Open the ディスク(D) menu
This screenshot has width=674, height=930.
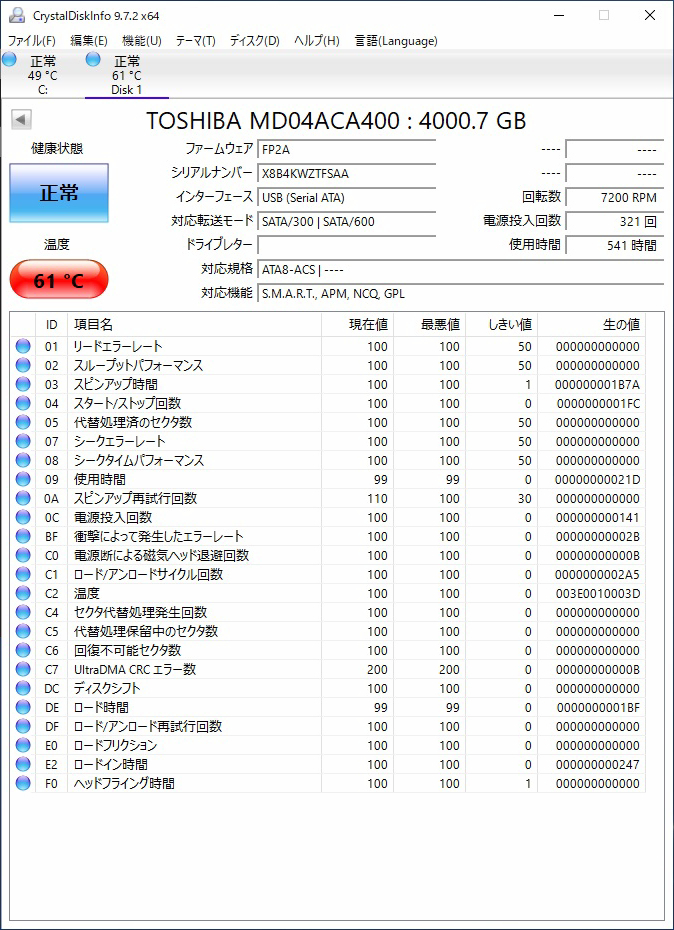click(x=255, y=41)
